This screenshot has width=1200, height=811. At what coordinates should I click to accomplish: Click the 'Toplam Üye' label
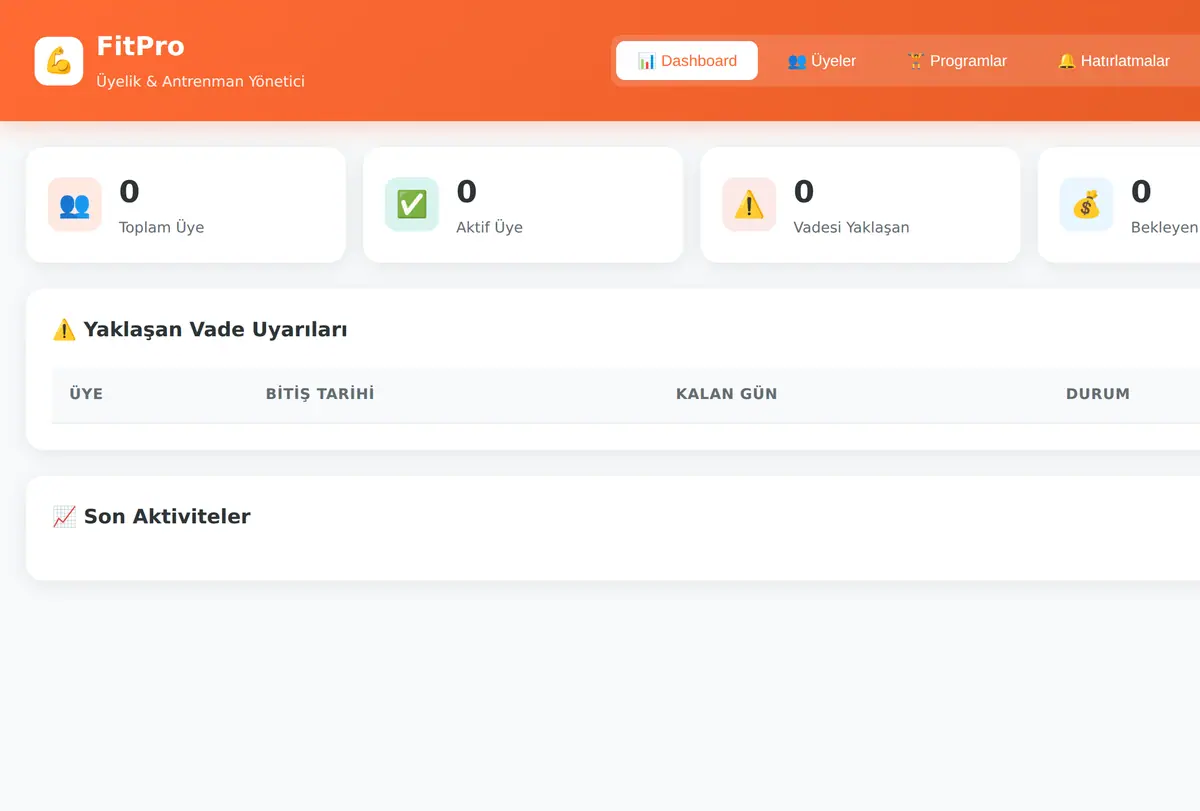click(x=161, y=227)
